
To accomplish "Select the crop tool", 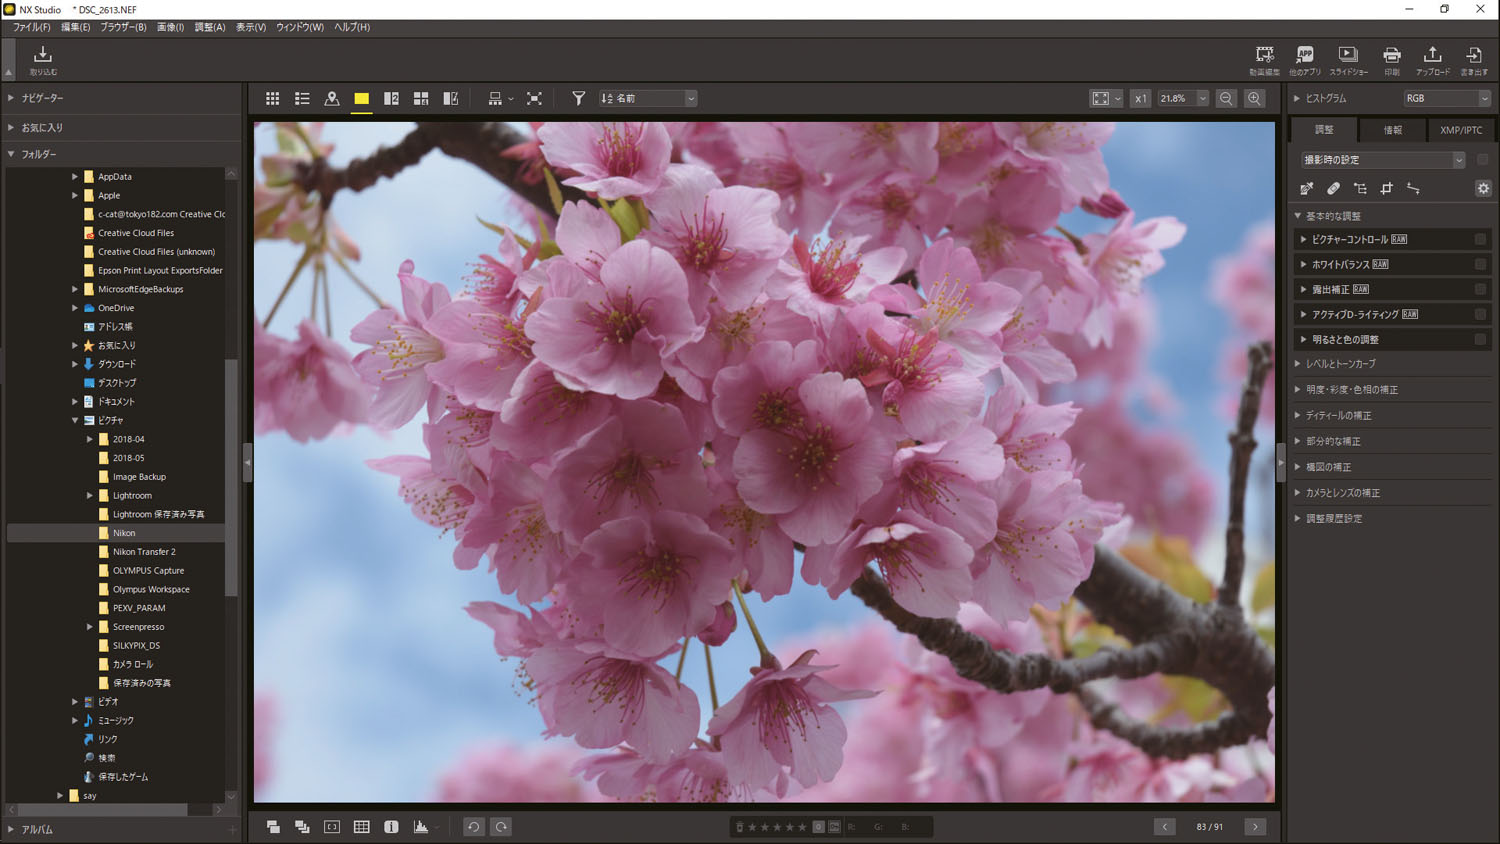I will click(1386, 188).
